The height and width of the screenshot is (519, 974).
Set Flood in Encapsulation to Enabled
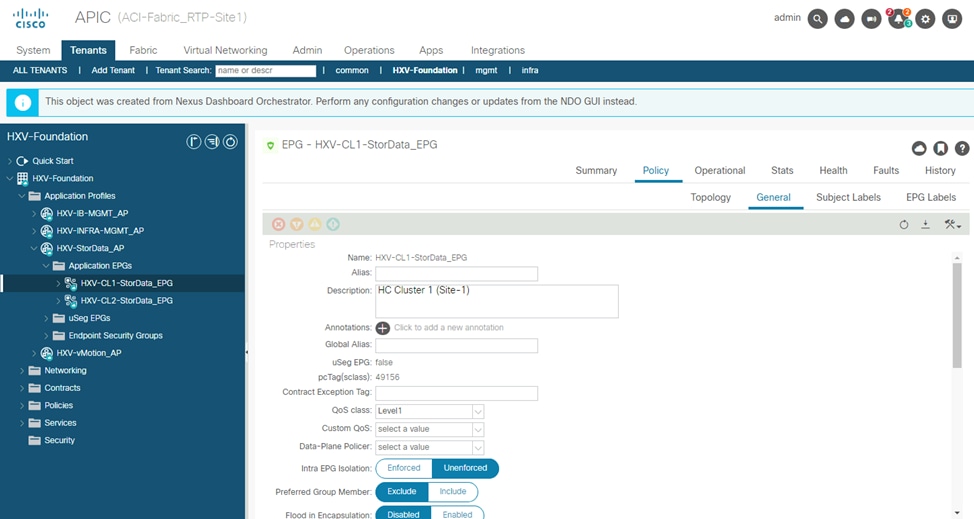[457, 514]
